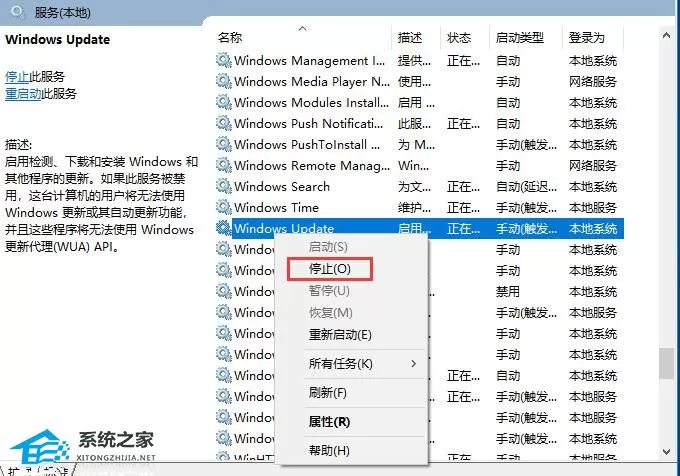Click the gear icon beside Windows Management Instrumentation
The image size is (680, 476).
(x=224, y=60)
